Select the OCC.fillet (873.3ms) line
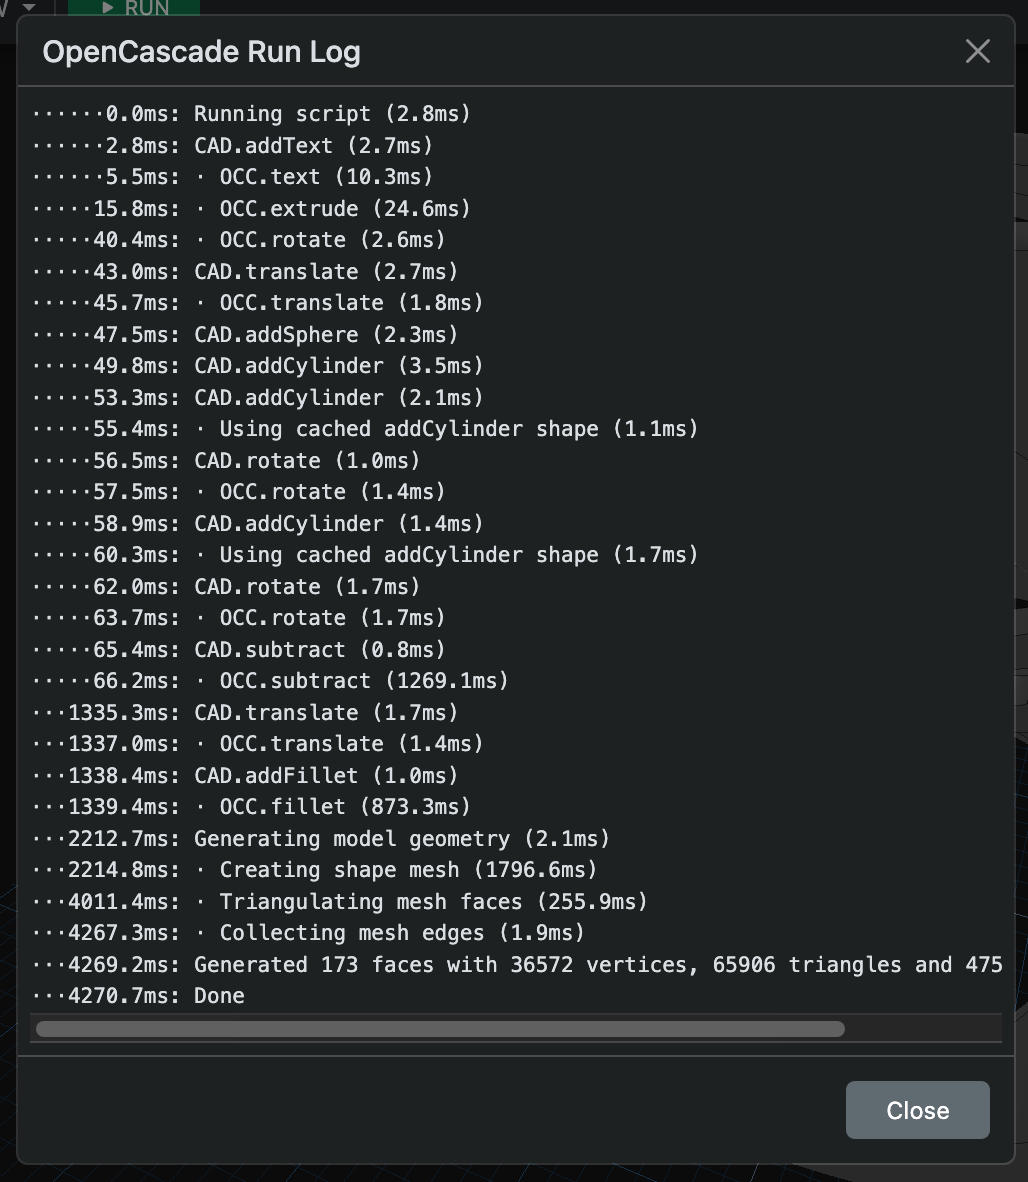Viewport: 1028px width, 1182px height. (344, 807)
